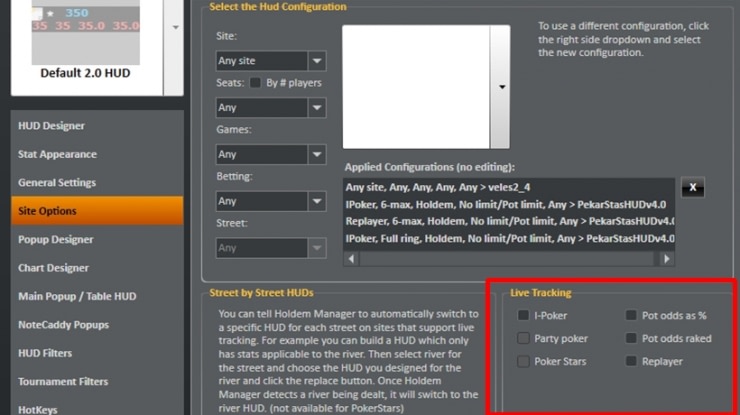Select the IPoker Full ring Holdem configuration row

pos(509,238)
